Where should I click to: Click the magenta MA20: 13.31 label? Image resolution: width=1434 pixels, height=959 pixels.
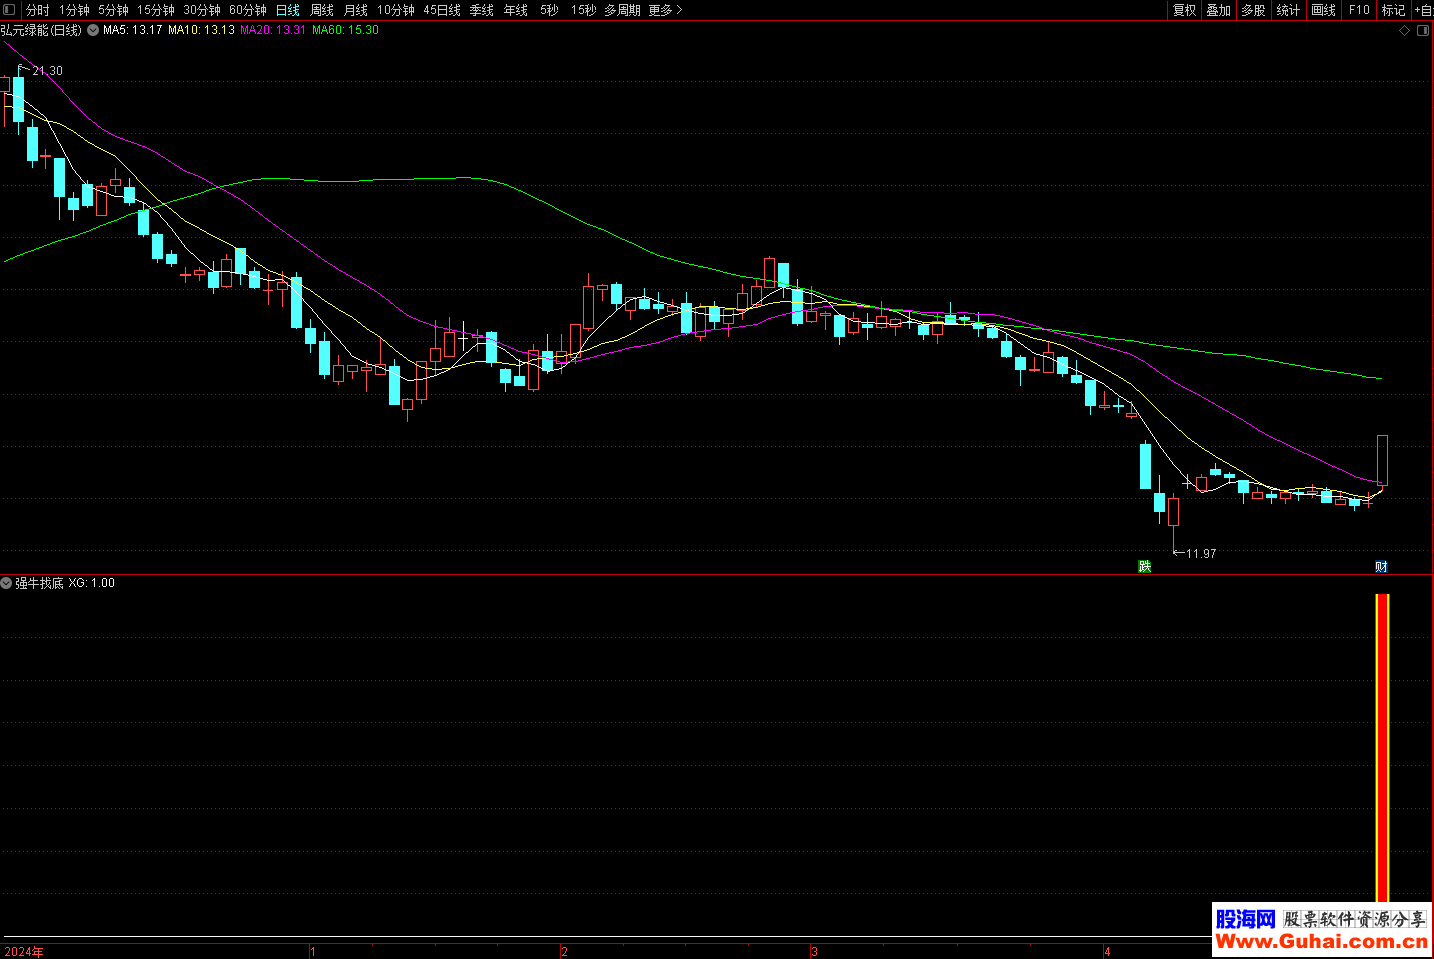[273, 30]
